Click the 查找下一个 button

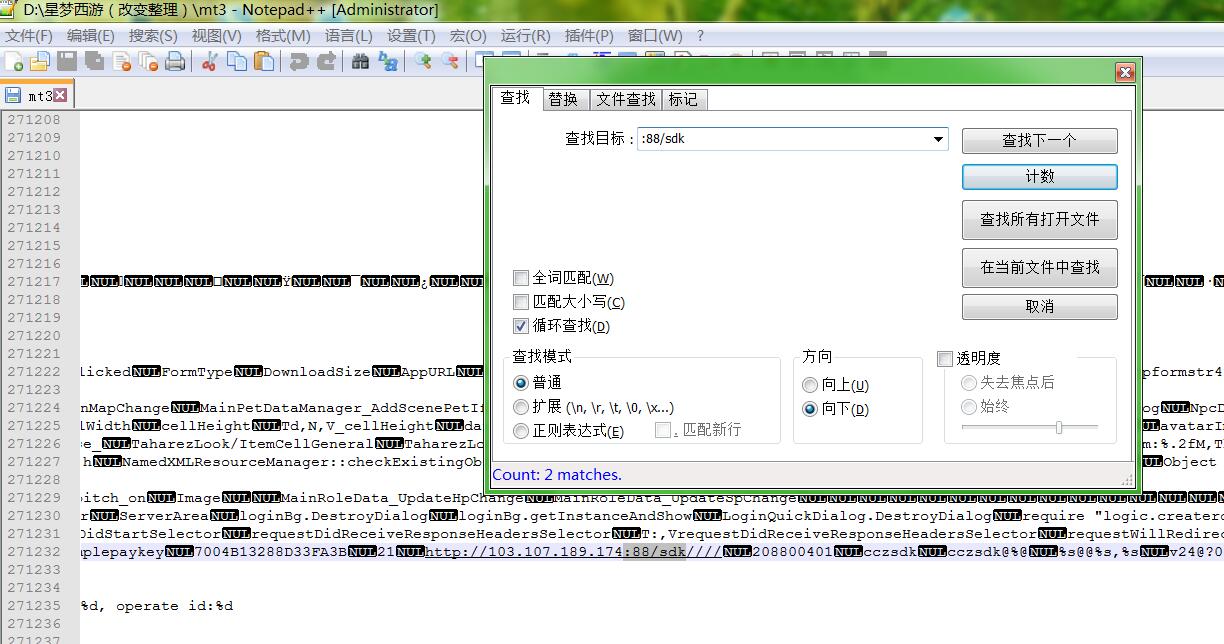1039,140
